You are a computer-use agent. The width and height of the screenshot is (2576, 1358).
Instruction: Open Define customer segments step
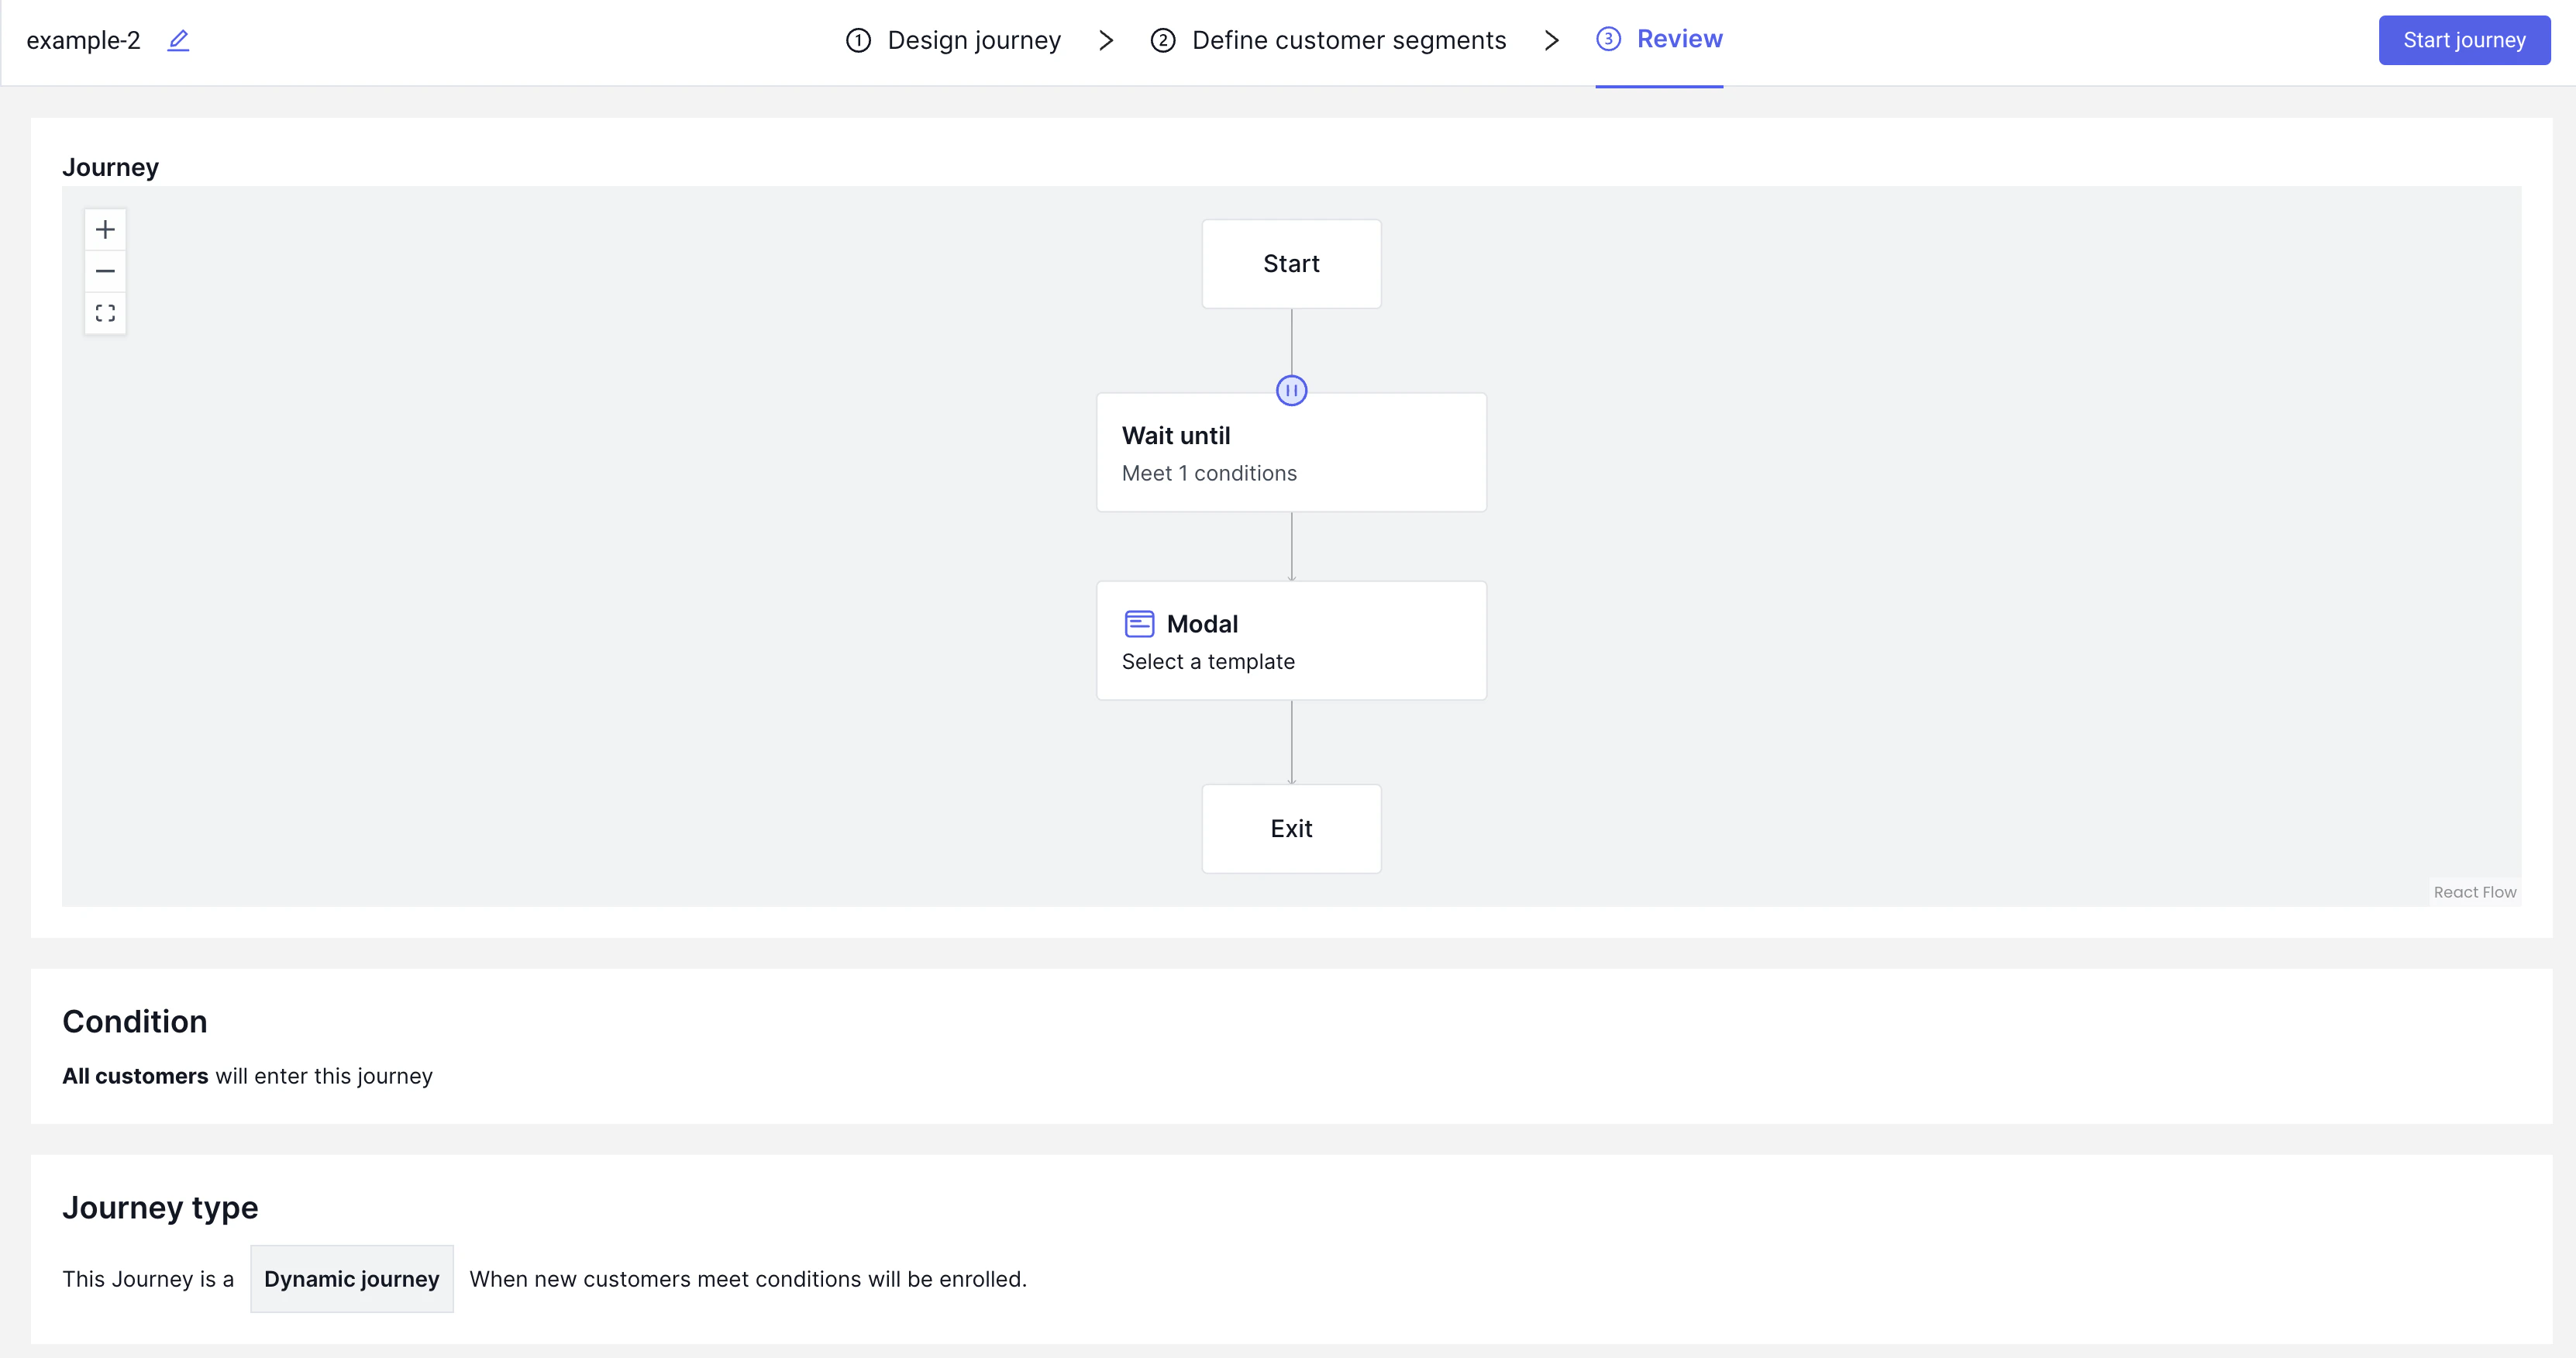click(x=1348, y=40)
